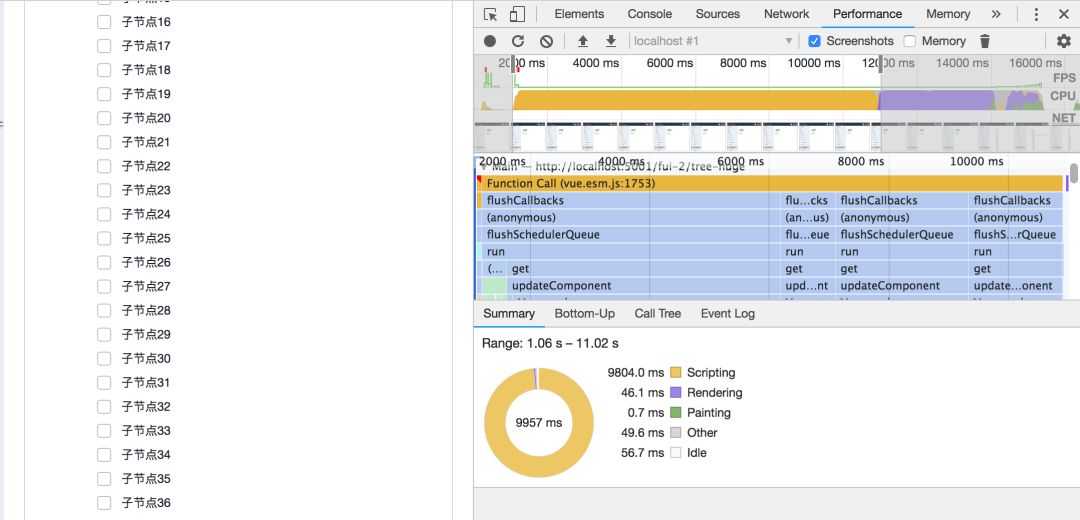Toggle the device toolbar icon
This screenshot has height=520, width=1080.
point(517,14)
